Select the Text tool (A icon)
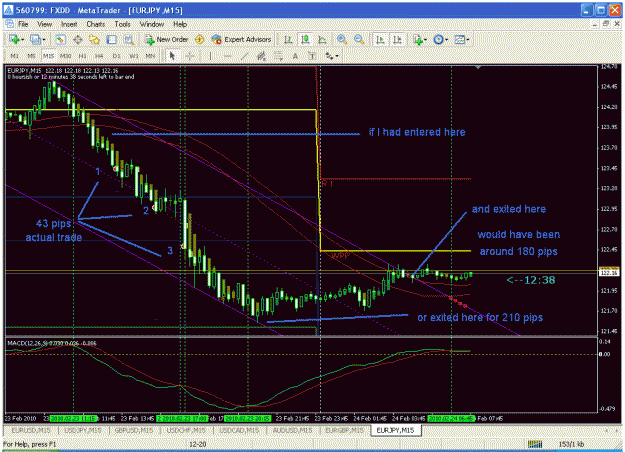 (x=295, y=56)
